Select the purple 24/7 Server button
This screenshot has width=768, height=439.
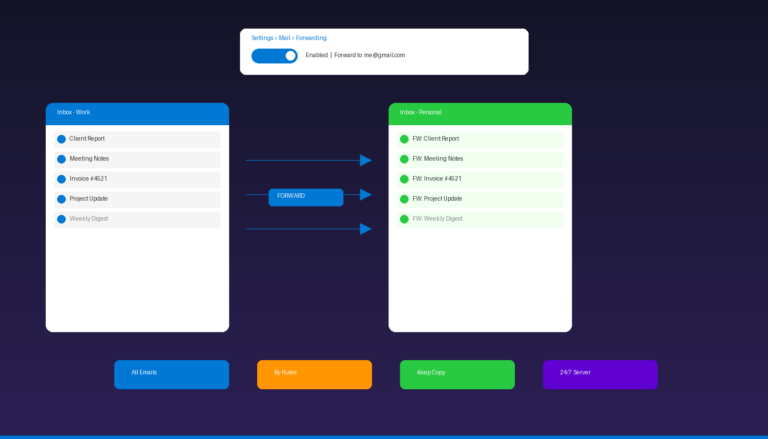tap(600, 374)
